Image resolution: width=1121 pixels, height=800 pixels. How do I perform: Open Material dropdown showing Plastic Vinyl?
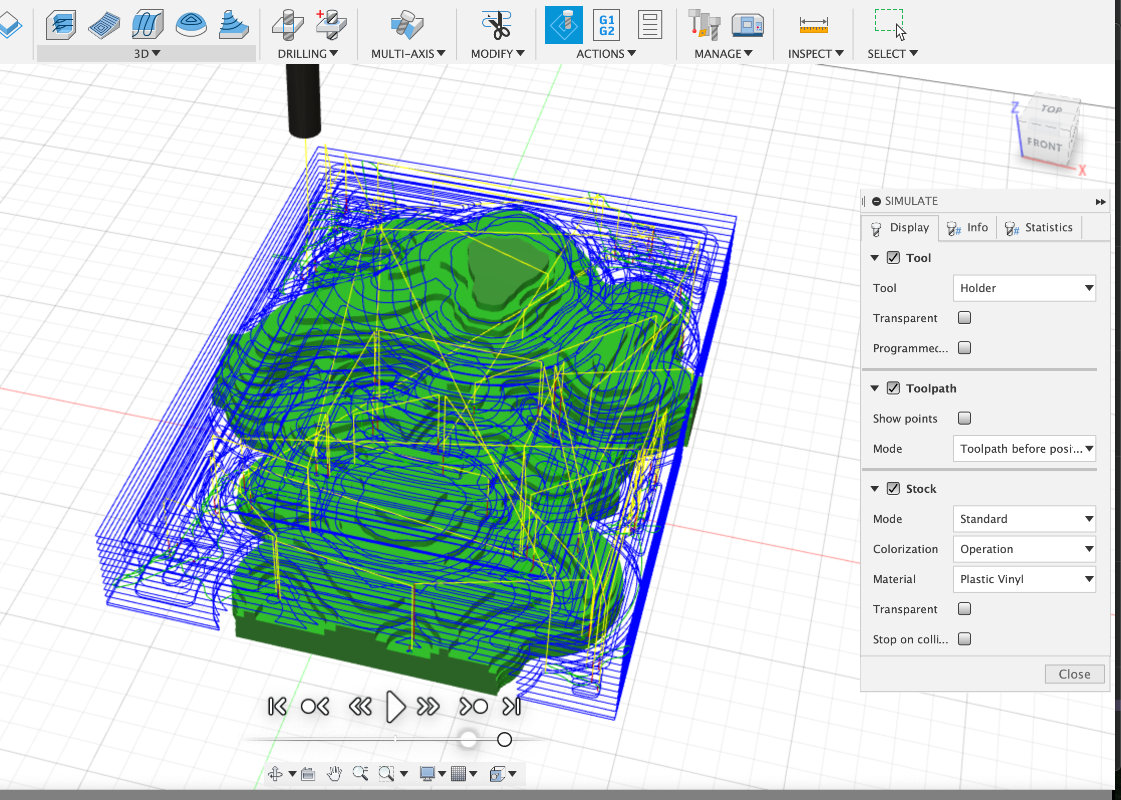[x=1024, y=579]
